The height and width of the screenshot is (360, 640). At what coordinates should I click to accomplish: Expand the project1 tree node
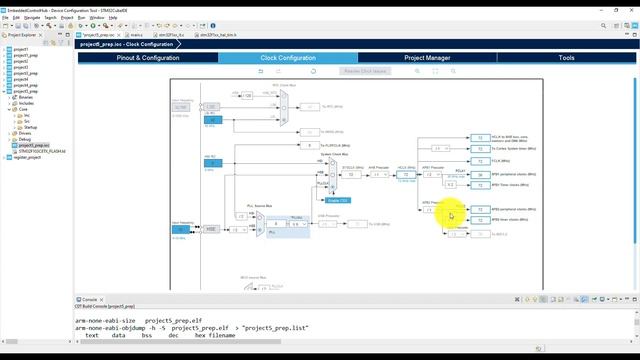coord(4,49)
